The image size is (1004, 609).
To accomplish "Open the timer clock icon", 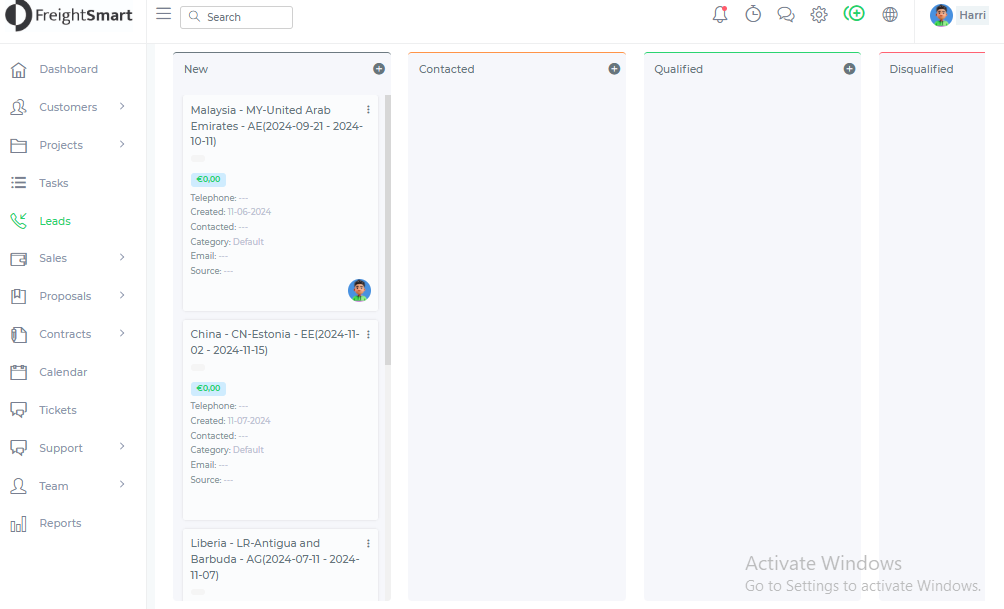I will pos(753,15).
